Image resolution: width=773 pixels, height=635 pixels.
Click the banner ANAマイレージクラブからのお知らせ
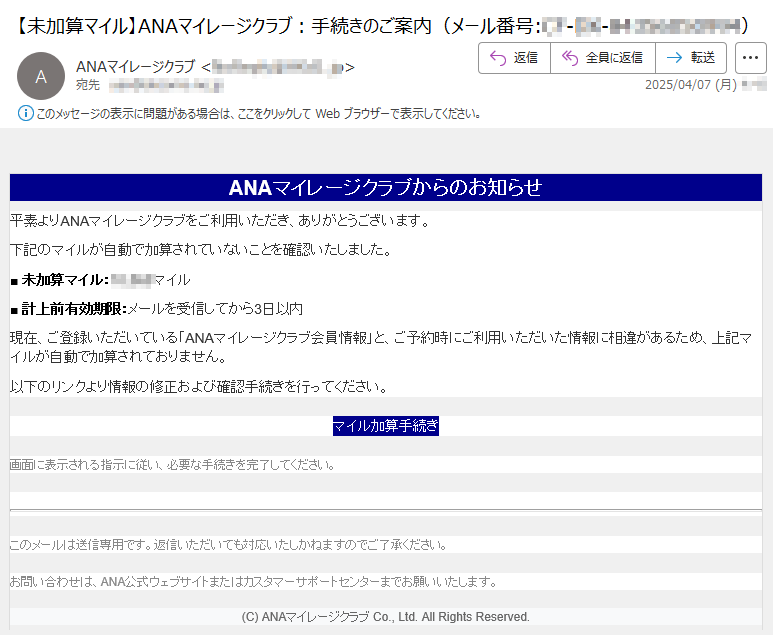click(386, 187)
